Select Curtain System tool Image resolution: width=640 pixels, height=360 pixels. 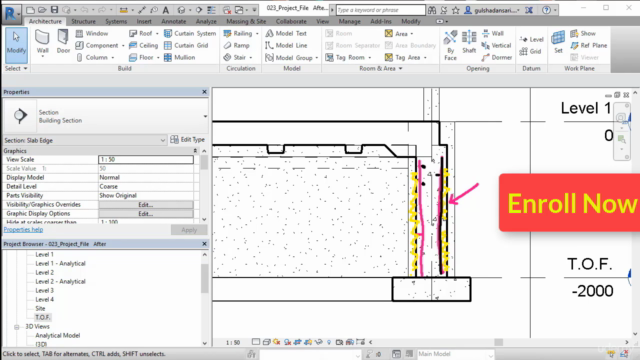click(190, 33)
